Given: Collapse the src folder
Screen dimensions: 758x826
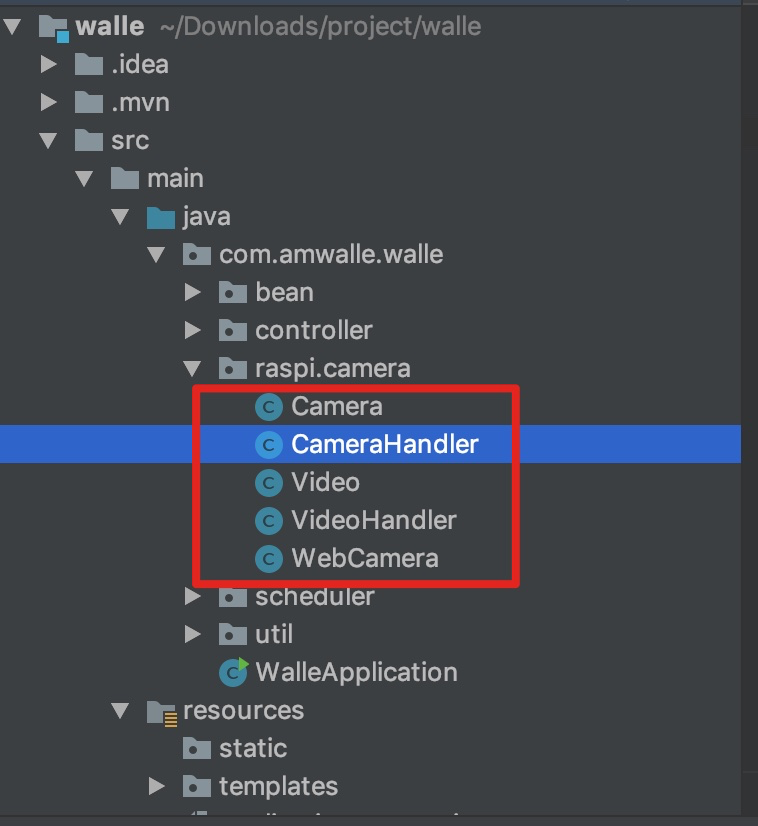Looking at the screenshot, I should (48, 141).
